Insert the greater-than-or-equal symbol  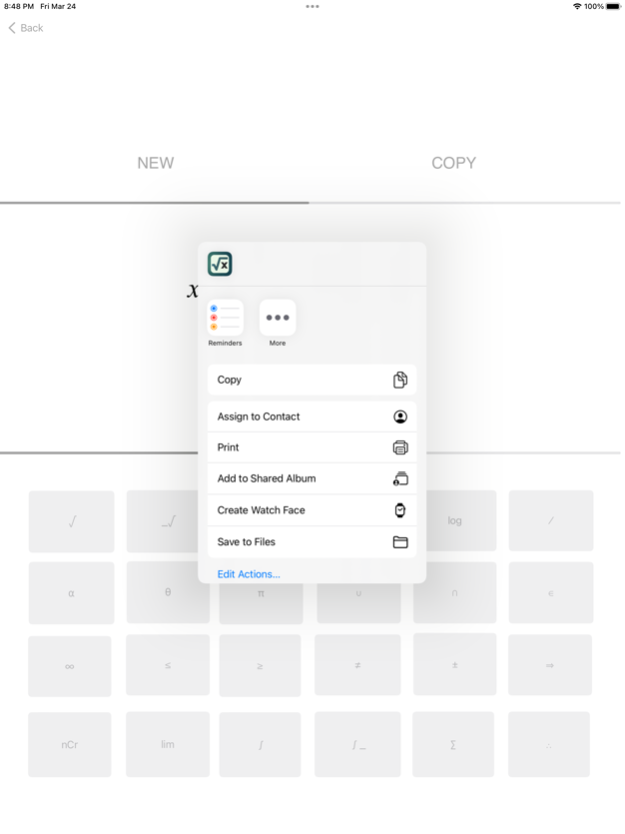pyautogui.click(x=260, y=665)
